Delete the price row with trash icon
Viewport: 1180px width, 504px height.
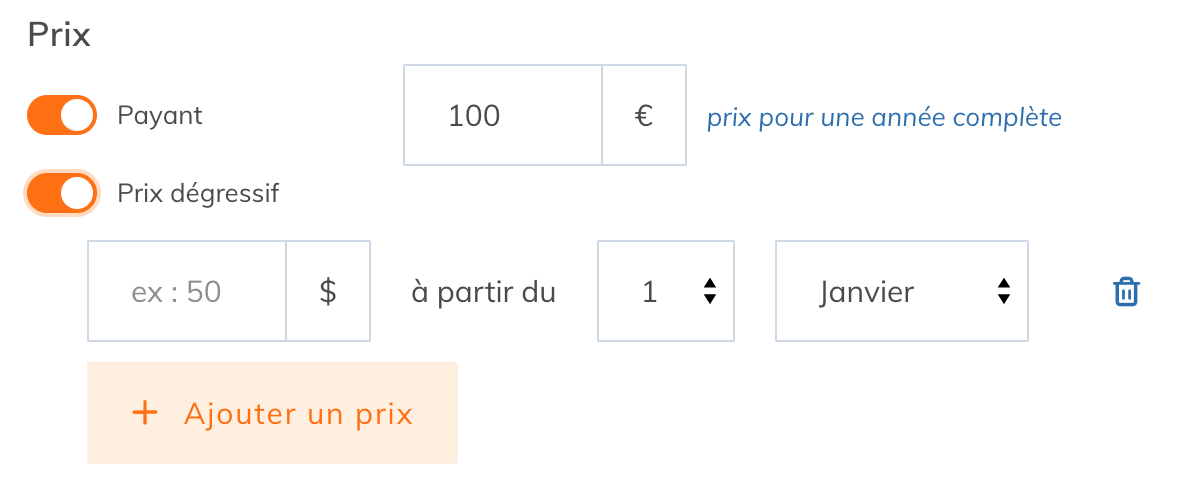(1127, 291)
